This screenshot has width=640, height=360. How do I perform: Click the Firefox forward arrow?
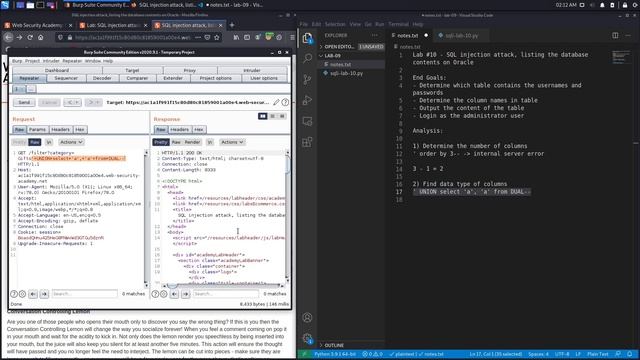pyautogui.click(x=19, y=37)
